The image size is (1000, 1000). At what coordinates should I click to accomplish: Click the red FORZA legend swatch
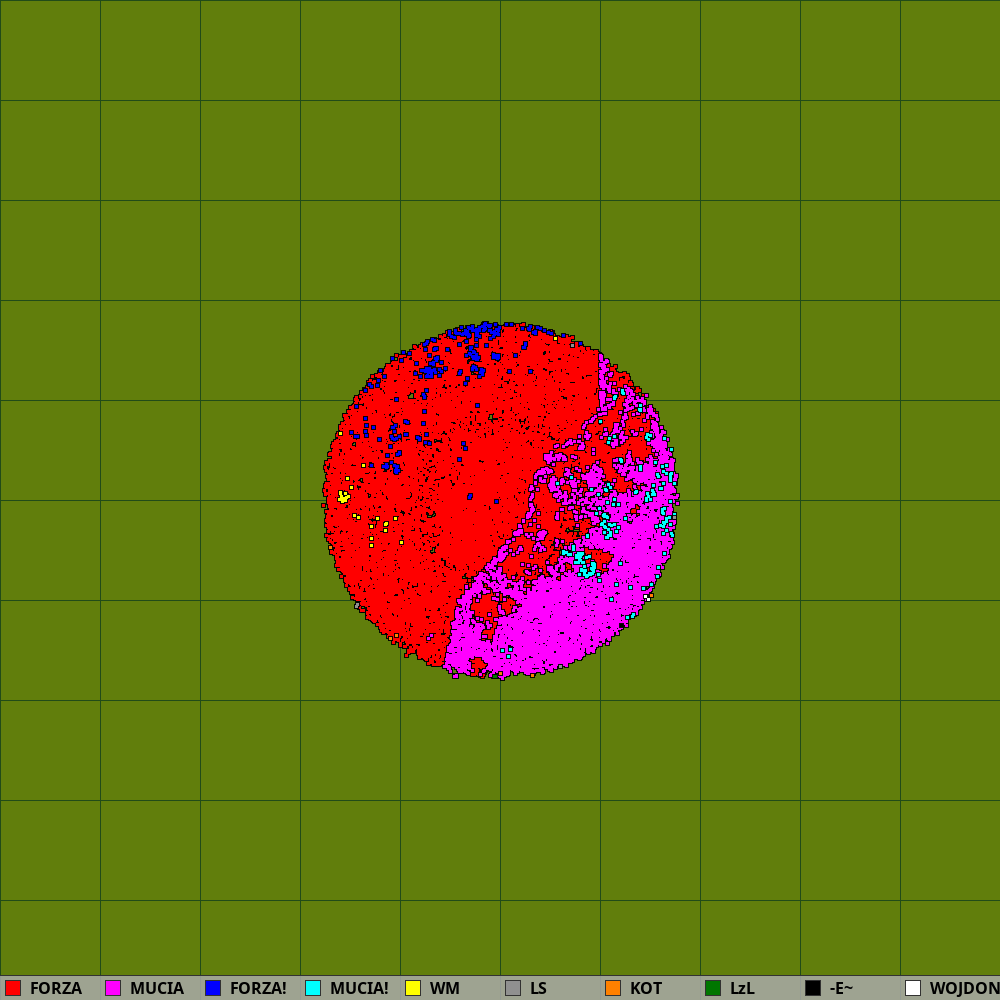[13, 988]
